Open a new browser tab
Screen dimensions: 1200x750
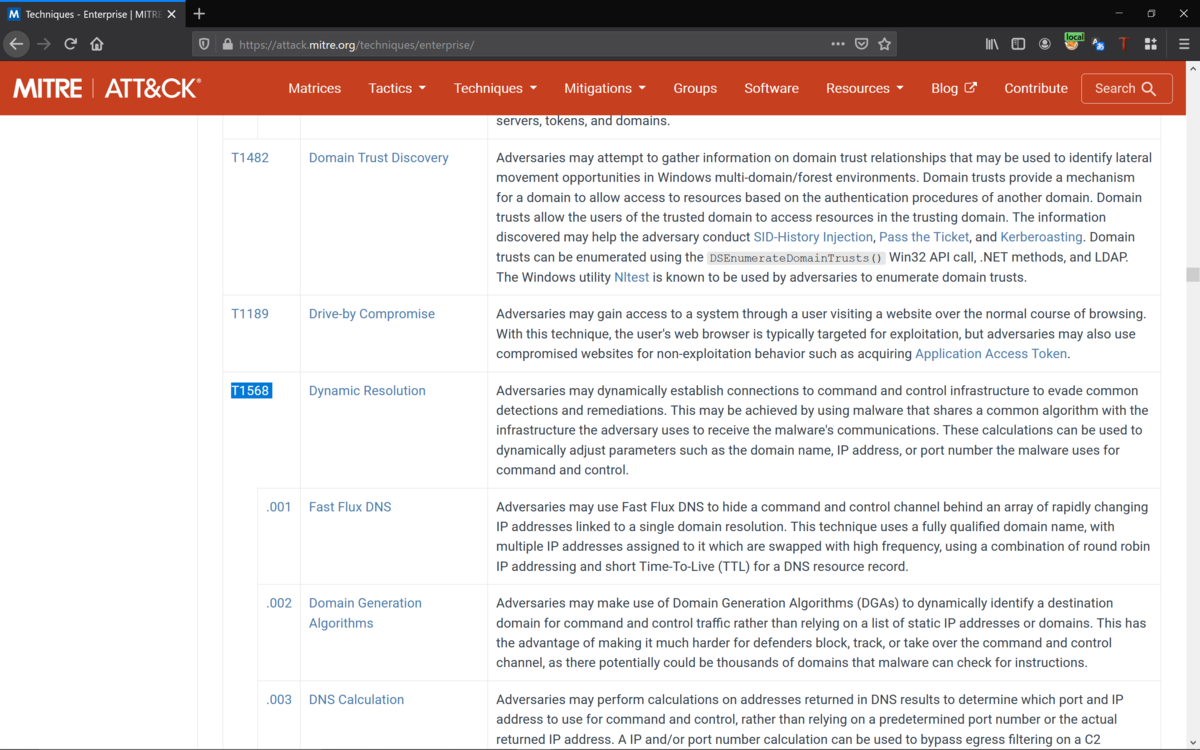[x=199, y=13]
